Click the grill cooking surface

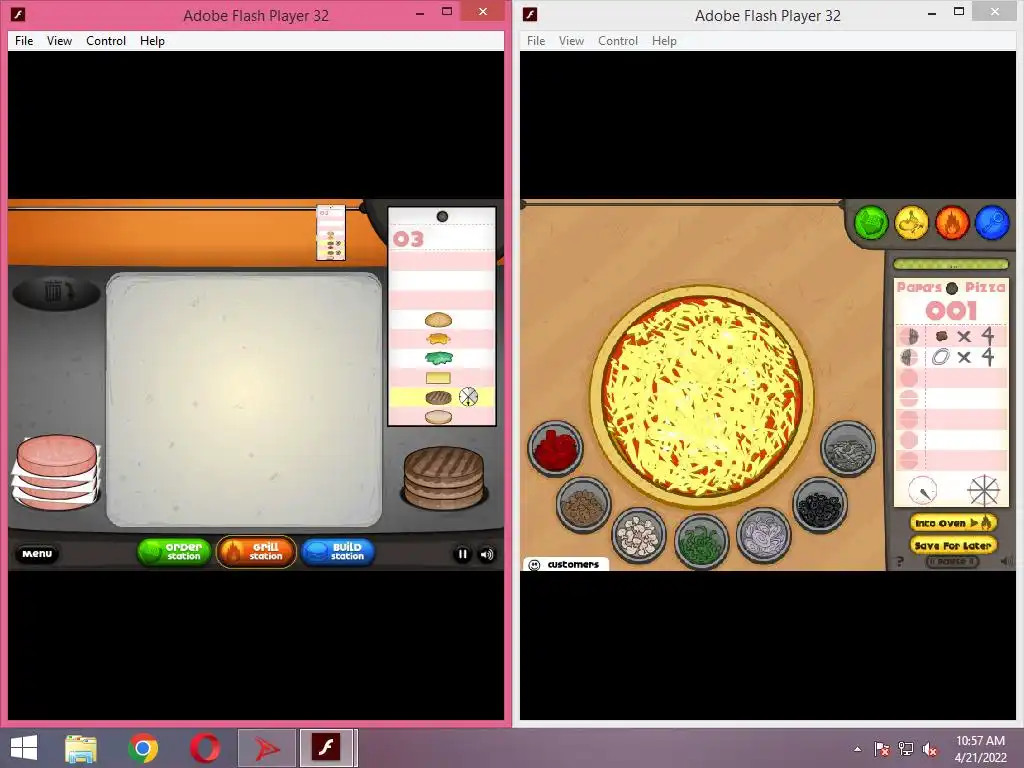coord(244,398)
